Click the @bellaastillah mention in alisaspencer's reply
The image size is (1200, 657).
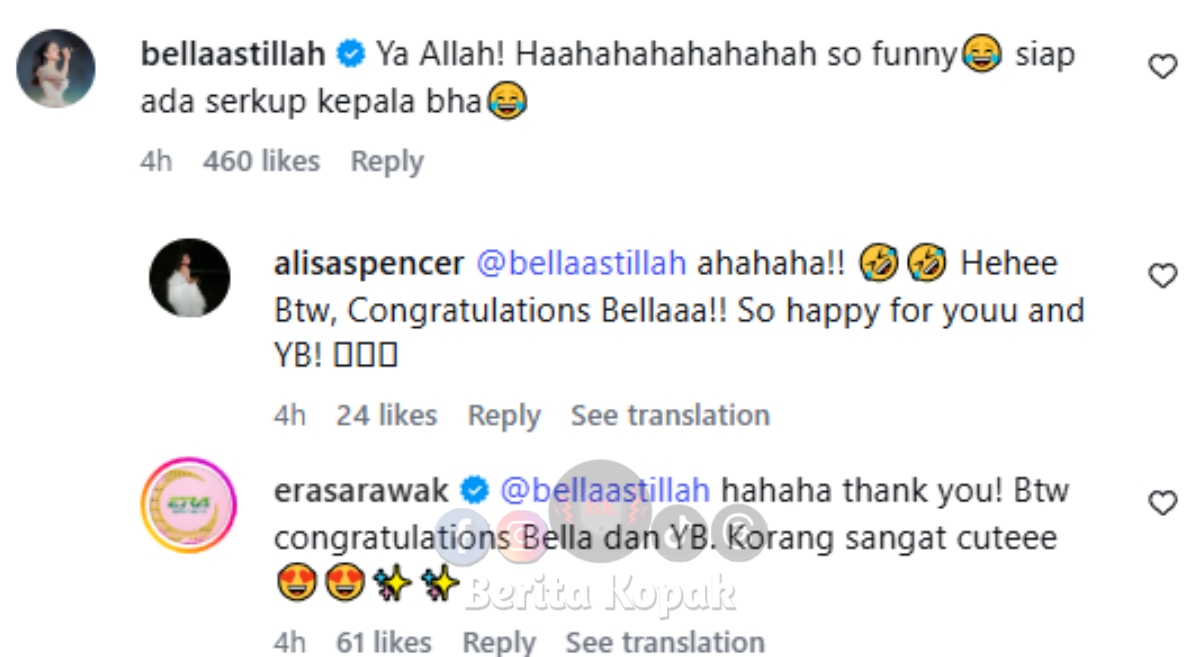click(x=580, y=264)
